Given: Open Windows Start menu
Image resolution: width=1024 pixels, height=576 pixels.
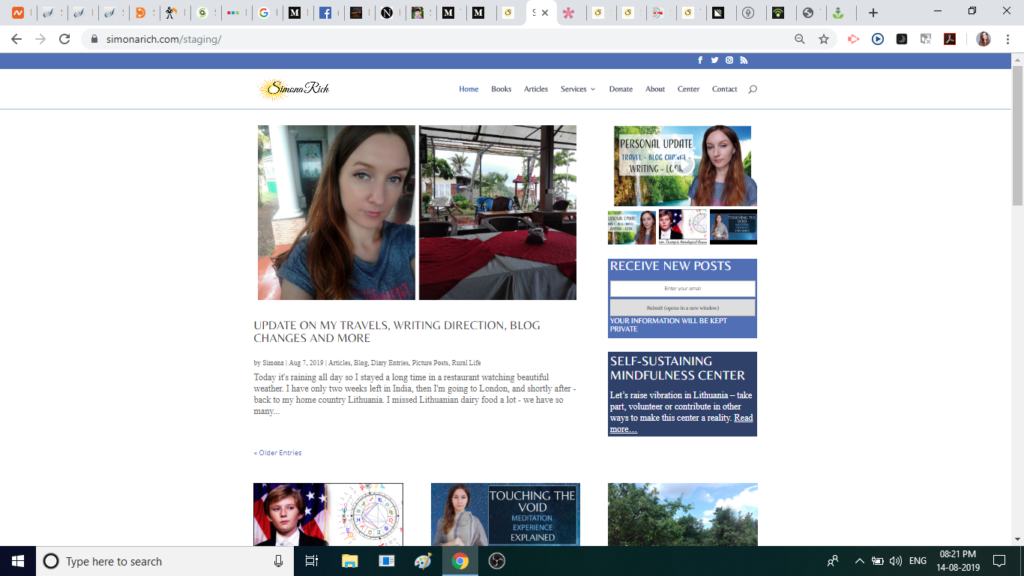Looking at the screenshot, I should 18,561.
